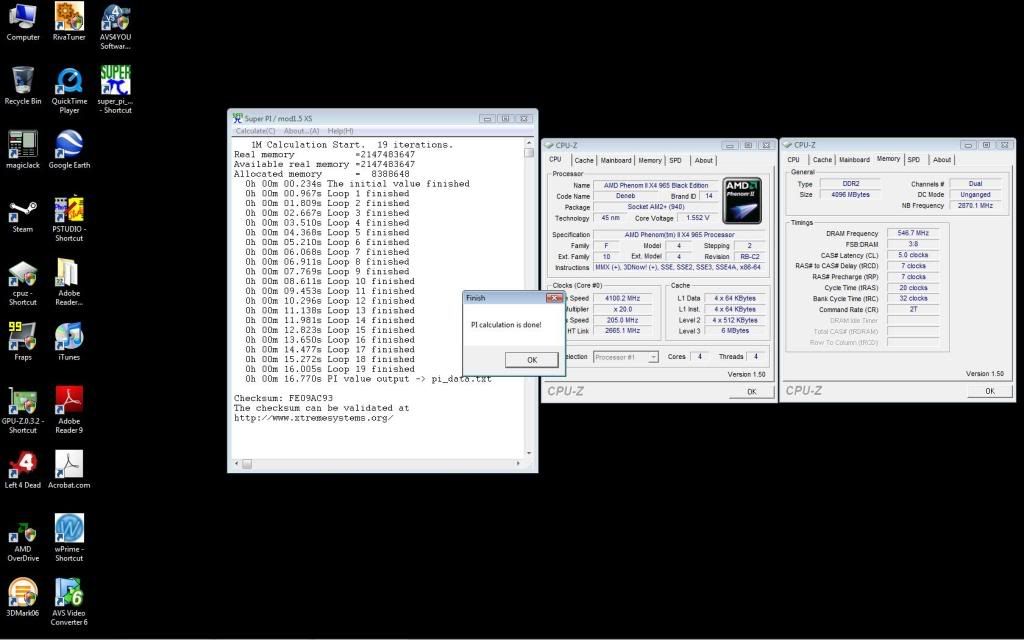Open iTunes from the desktop
This screenshot has width=1024, height=640.
point(69,342)
